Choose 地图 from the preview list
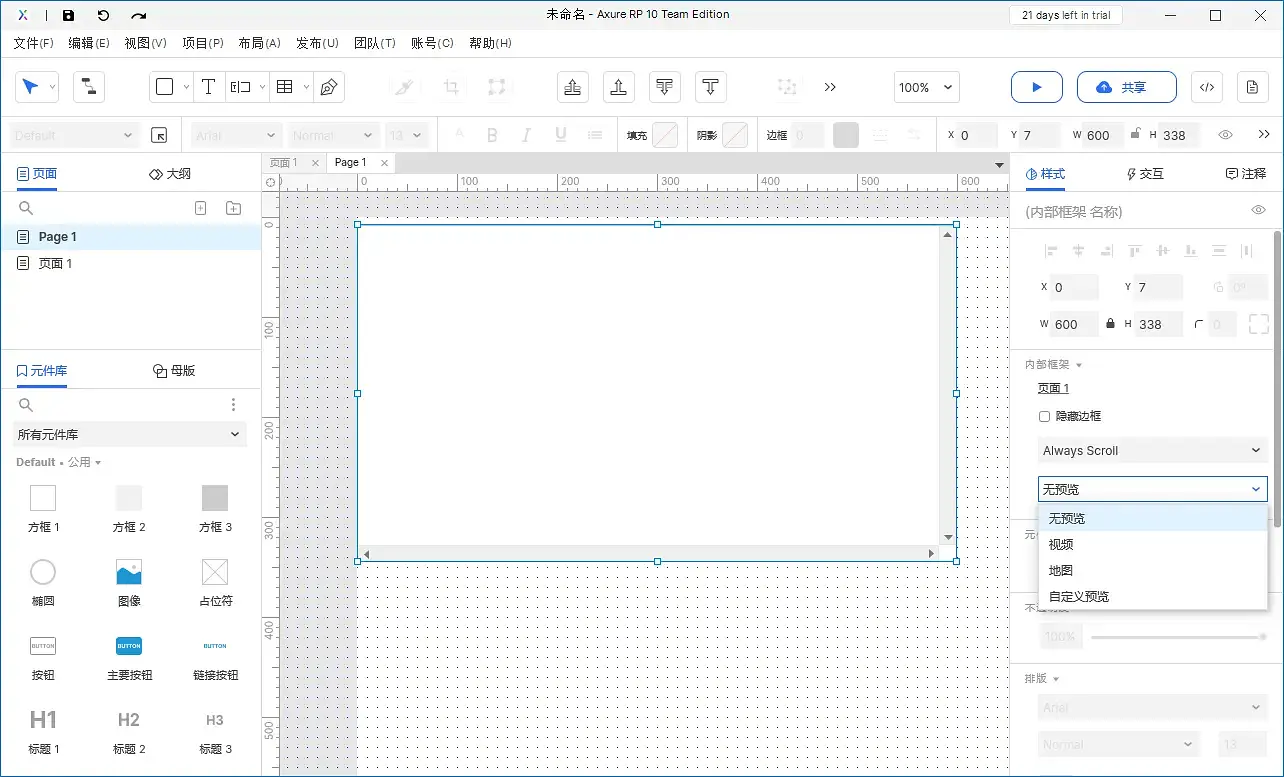 (1154, 570)
